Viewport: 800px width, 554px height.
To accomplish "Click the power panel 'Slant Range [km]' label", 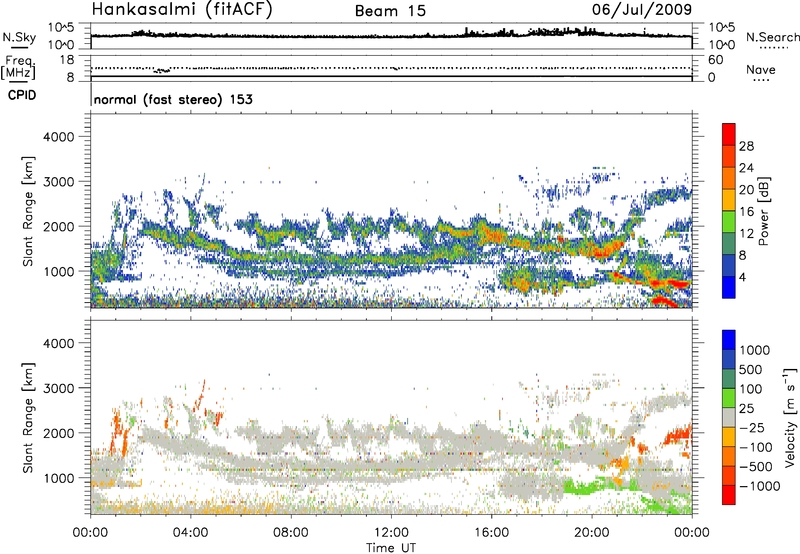I will 28,211.
